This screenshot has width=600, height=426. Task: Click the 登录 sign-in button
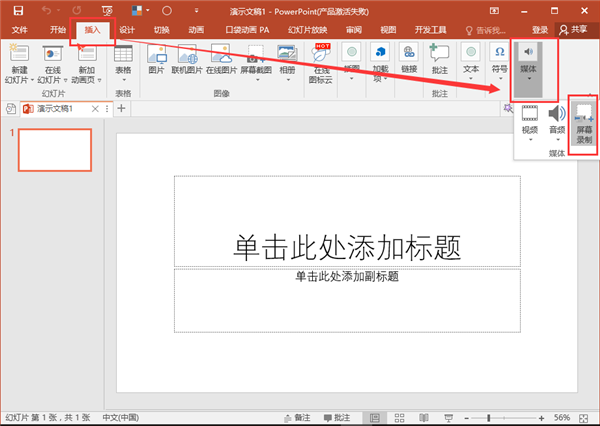[x=540, y=31]
